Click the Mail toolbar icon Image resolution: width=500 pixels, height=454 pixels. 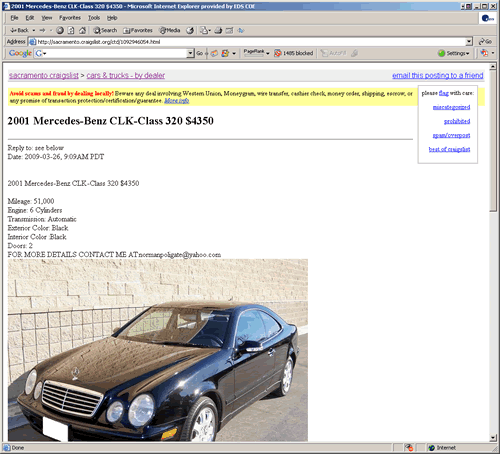203,30
